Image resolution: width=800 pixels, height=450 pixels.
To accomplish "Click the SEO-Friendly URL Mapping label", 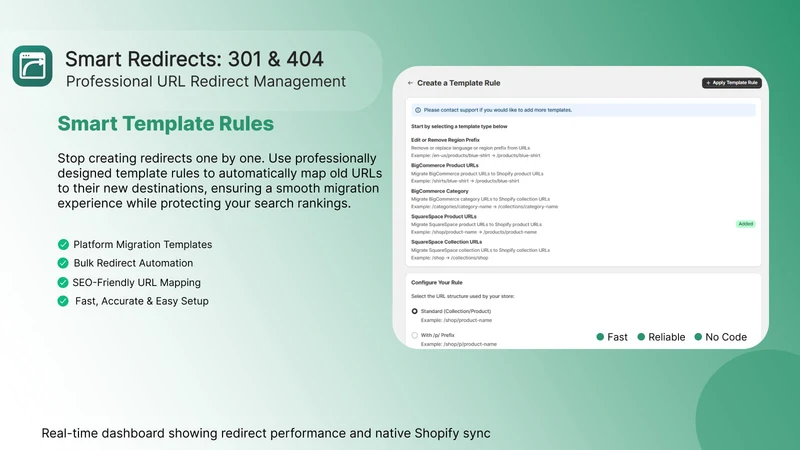I will coord(137,283).
